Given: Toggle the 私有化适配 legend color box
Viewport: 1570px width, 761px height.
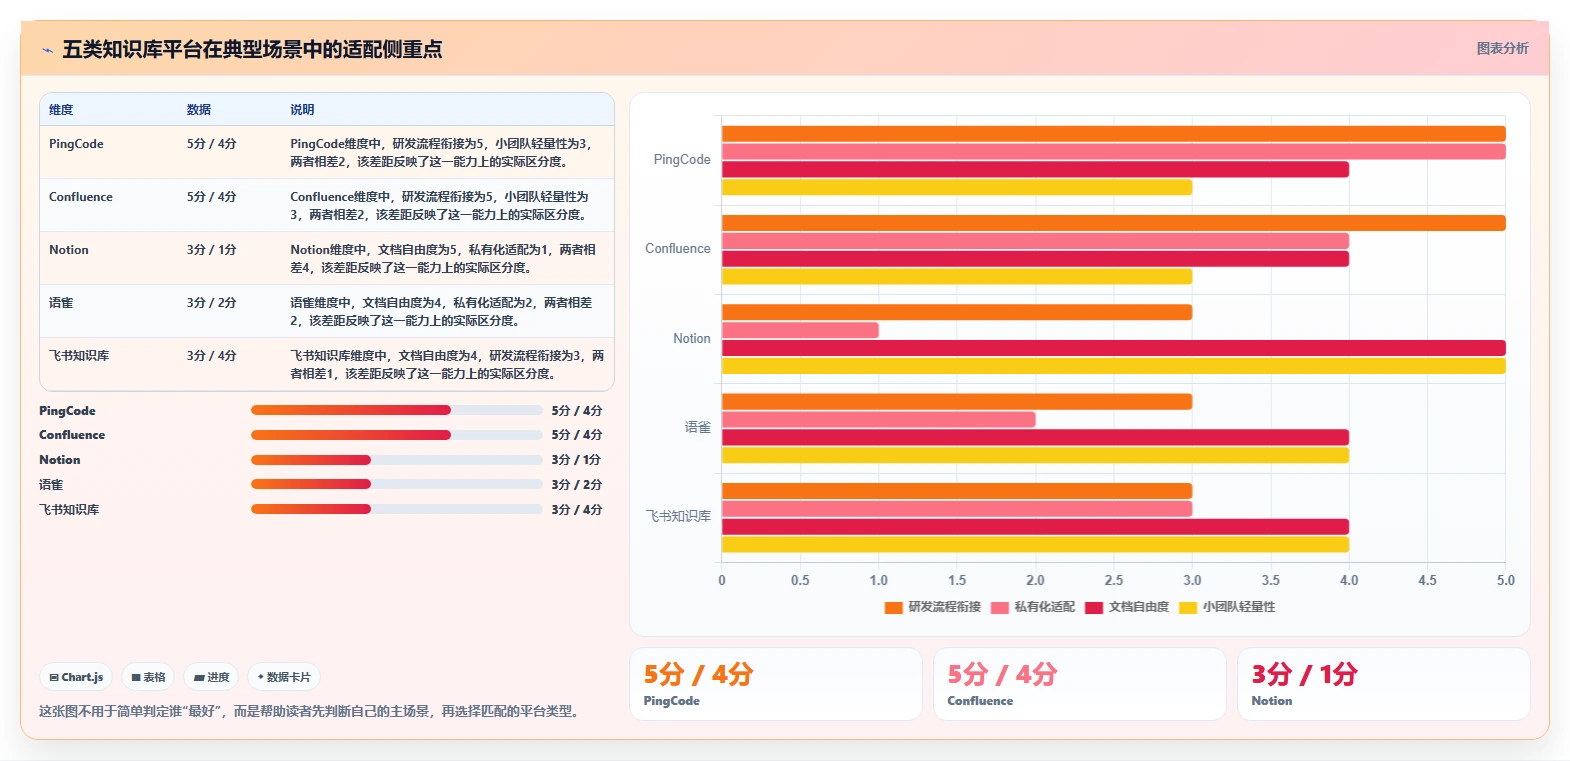Looking at the screenshot, I should click(1000, 607).
